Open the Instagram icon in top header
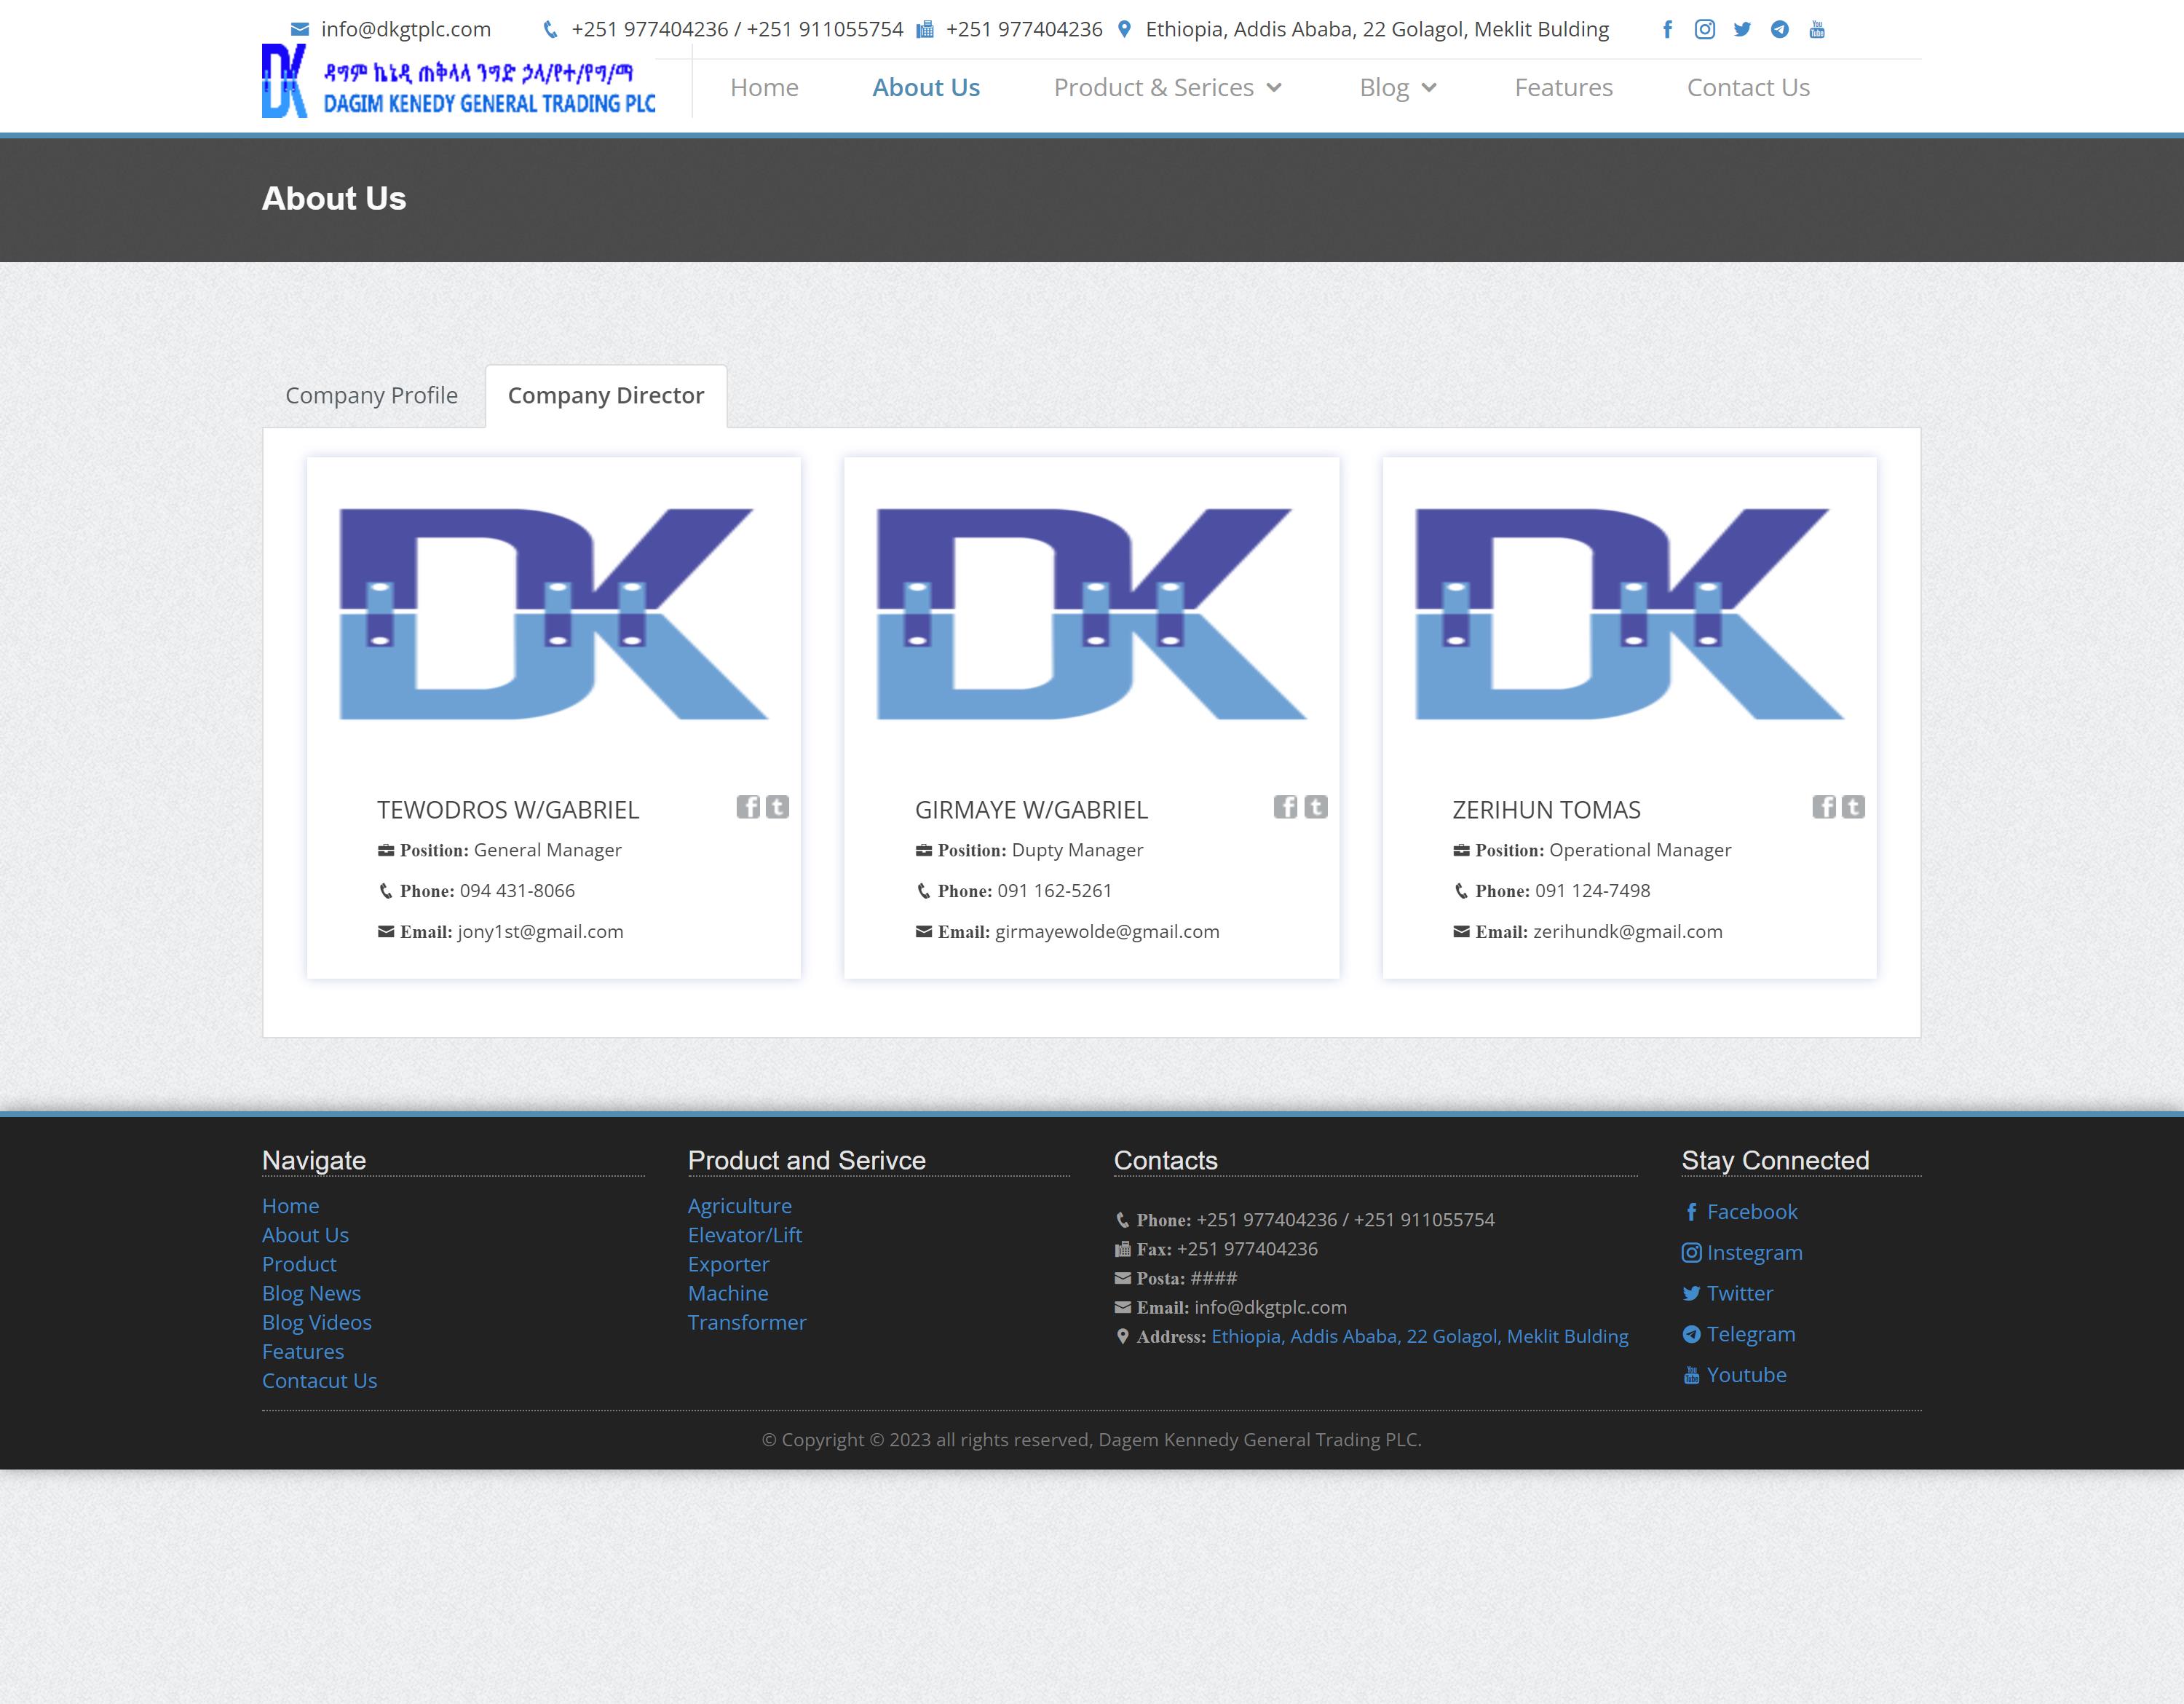The image size is (2184, 1704). click(1705, 30)
